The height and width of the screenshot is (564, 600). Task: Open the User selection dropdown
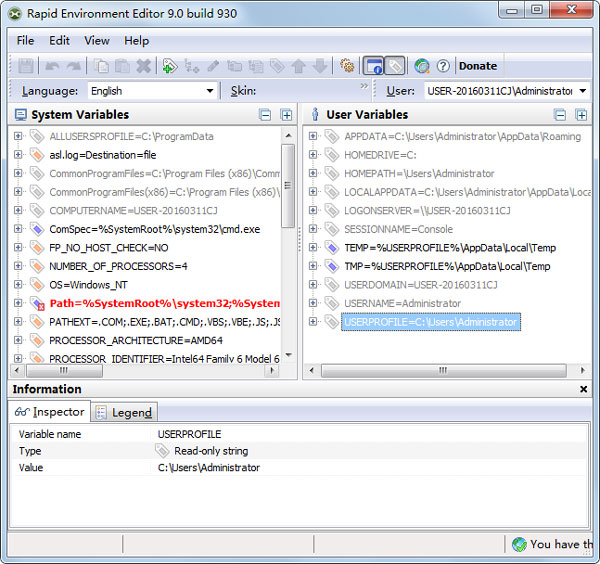[582, 91]
